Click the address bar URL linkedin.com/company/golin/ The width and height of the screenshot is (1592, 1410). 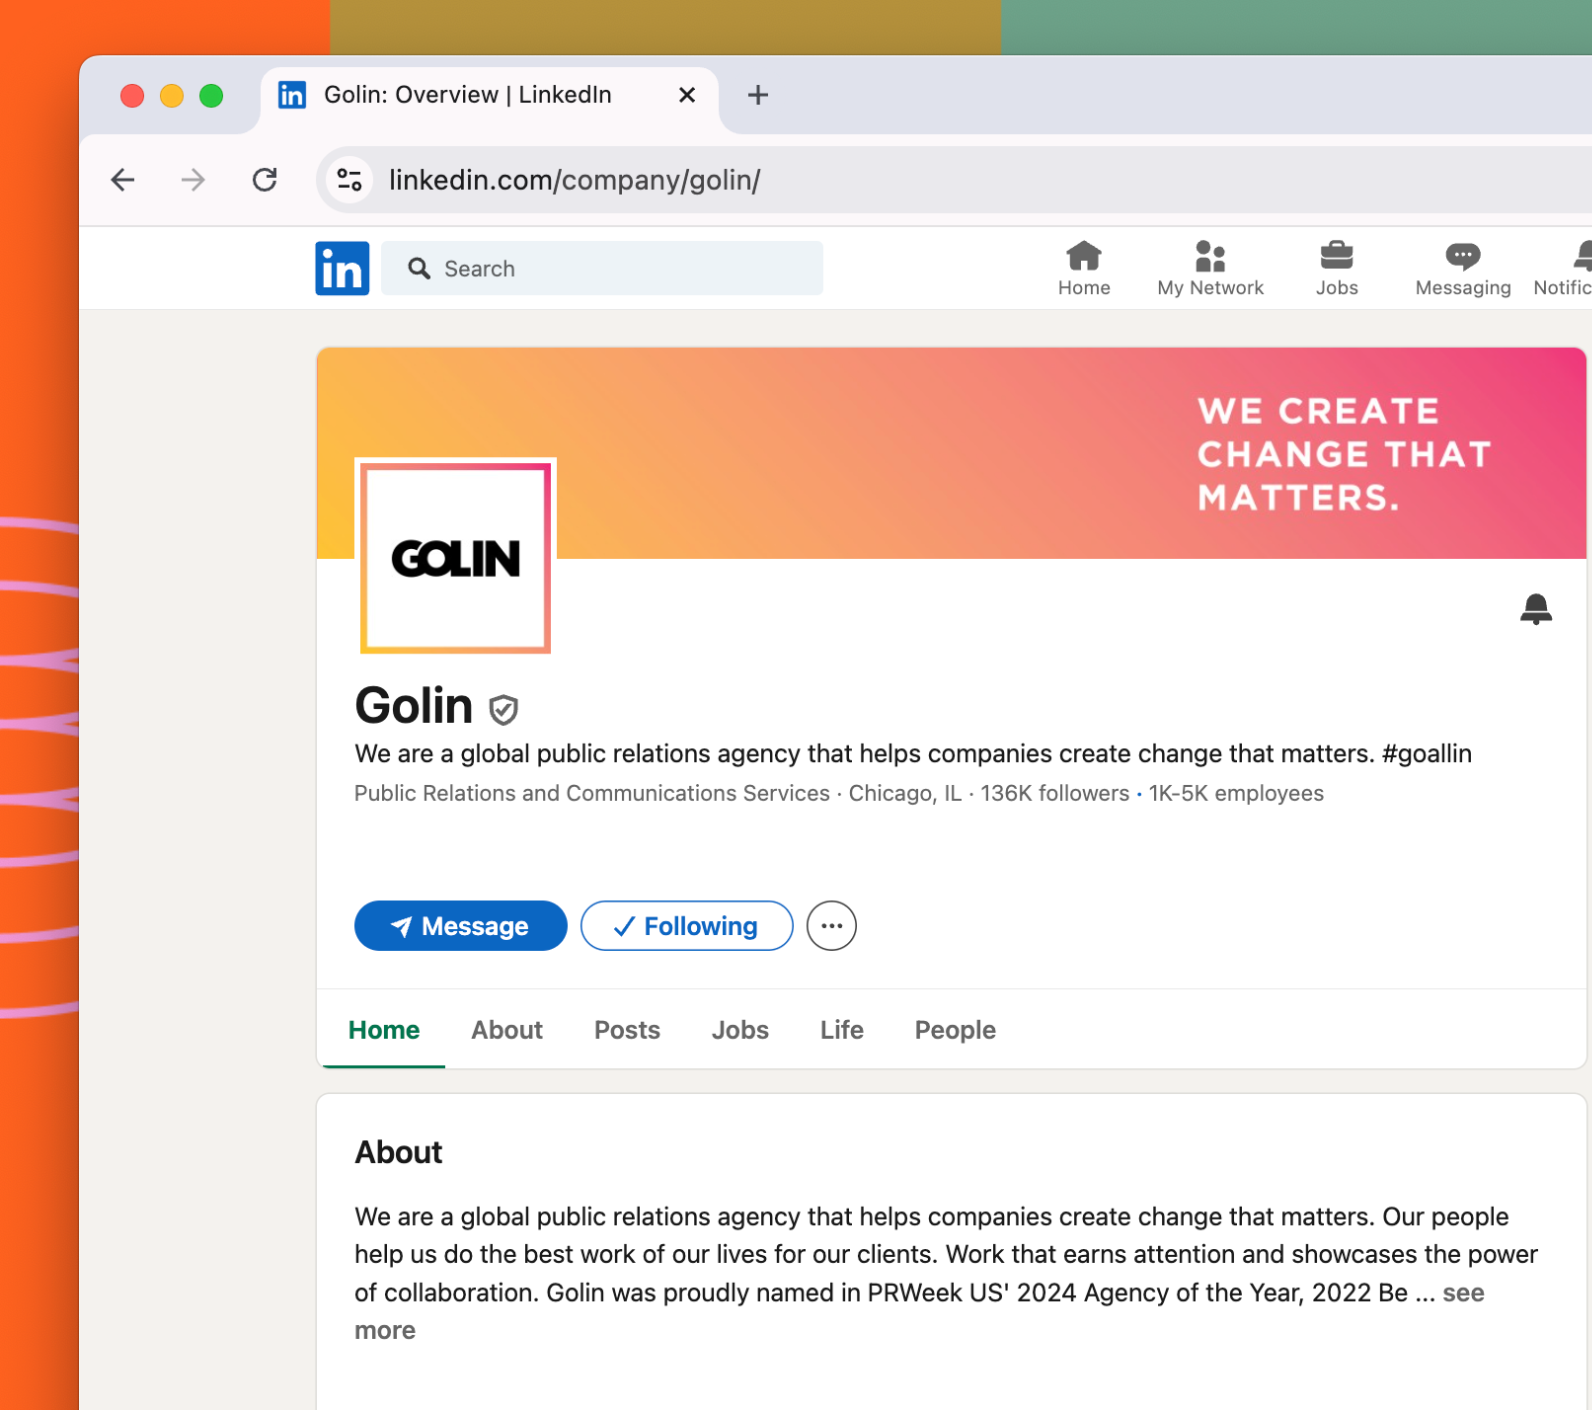(575, 180)
